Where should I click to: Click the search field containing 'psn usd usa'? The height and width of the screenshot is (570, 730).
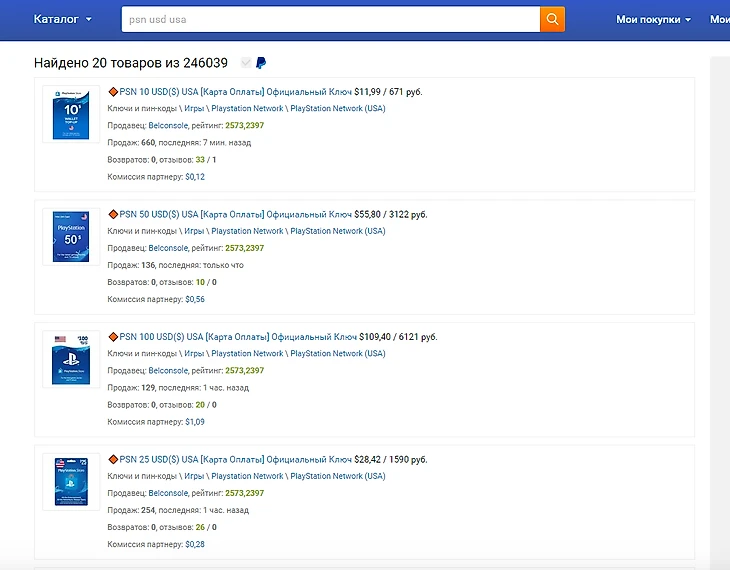(x=330, y=19)
